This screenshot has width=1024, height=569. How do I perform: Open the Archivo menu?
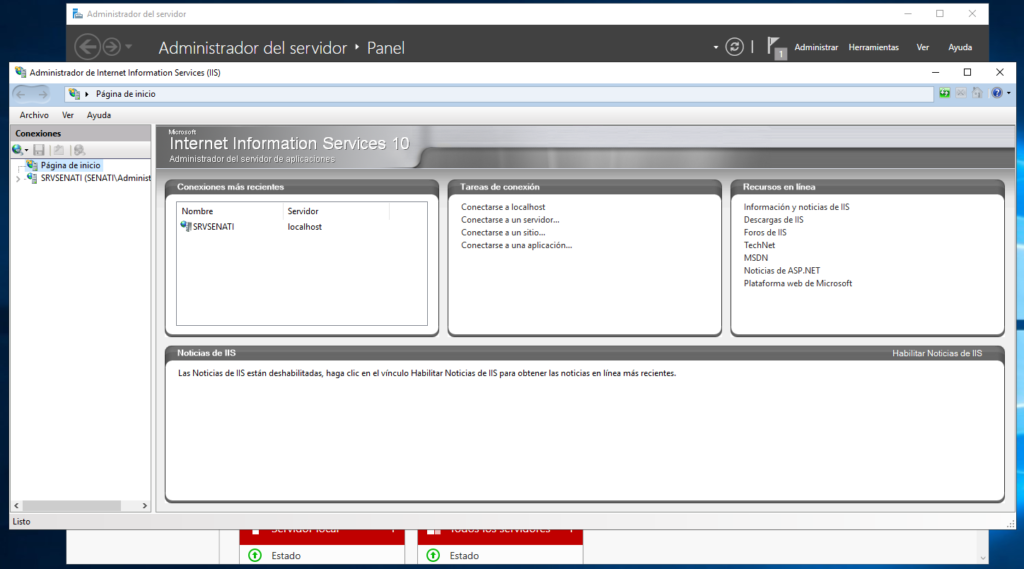click(x=34, y=115)
